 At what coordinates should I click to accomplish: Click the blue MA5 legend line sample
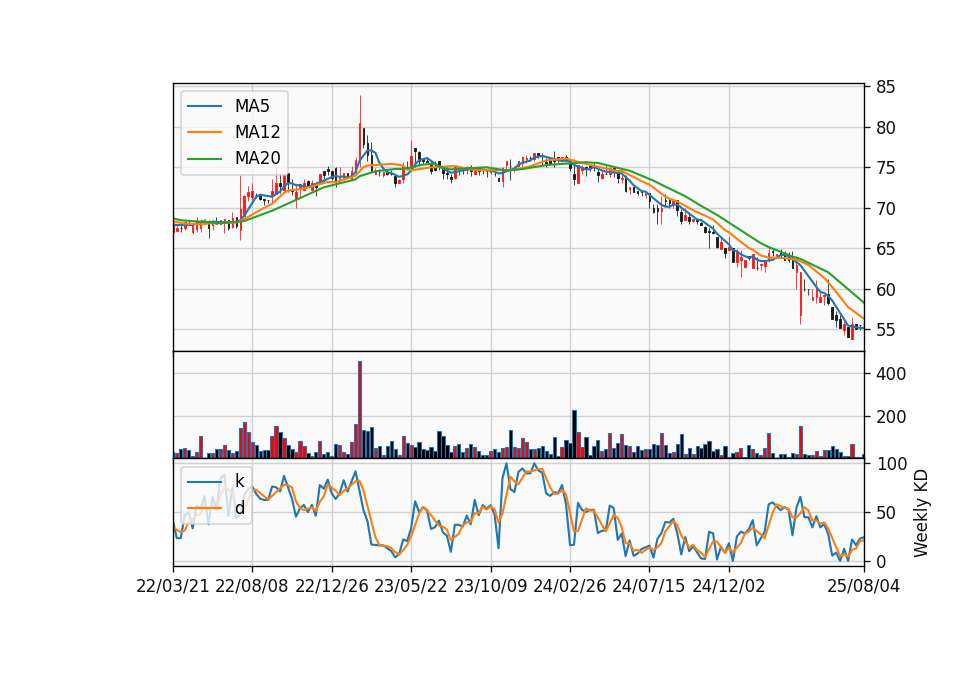(x=204, y=106)
